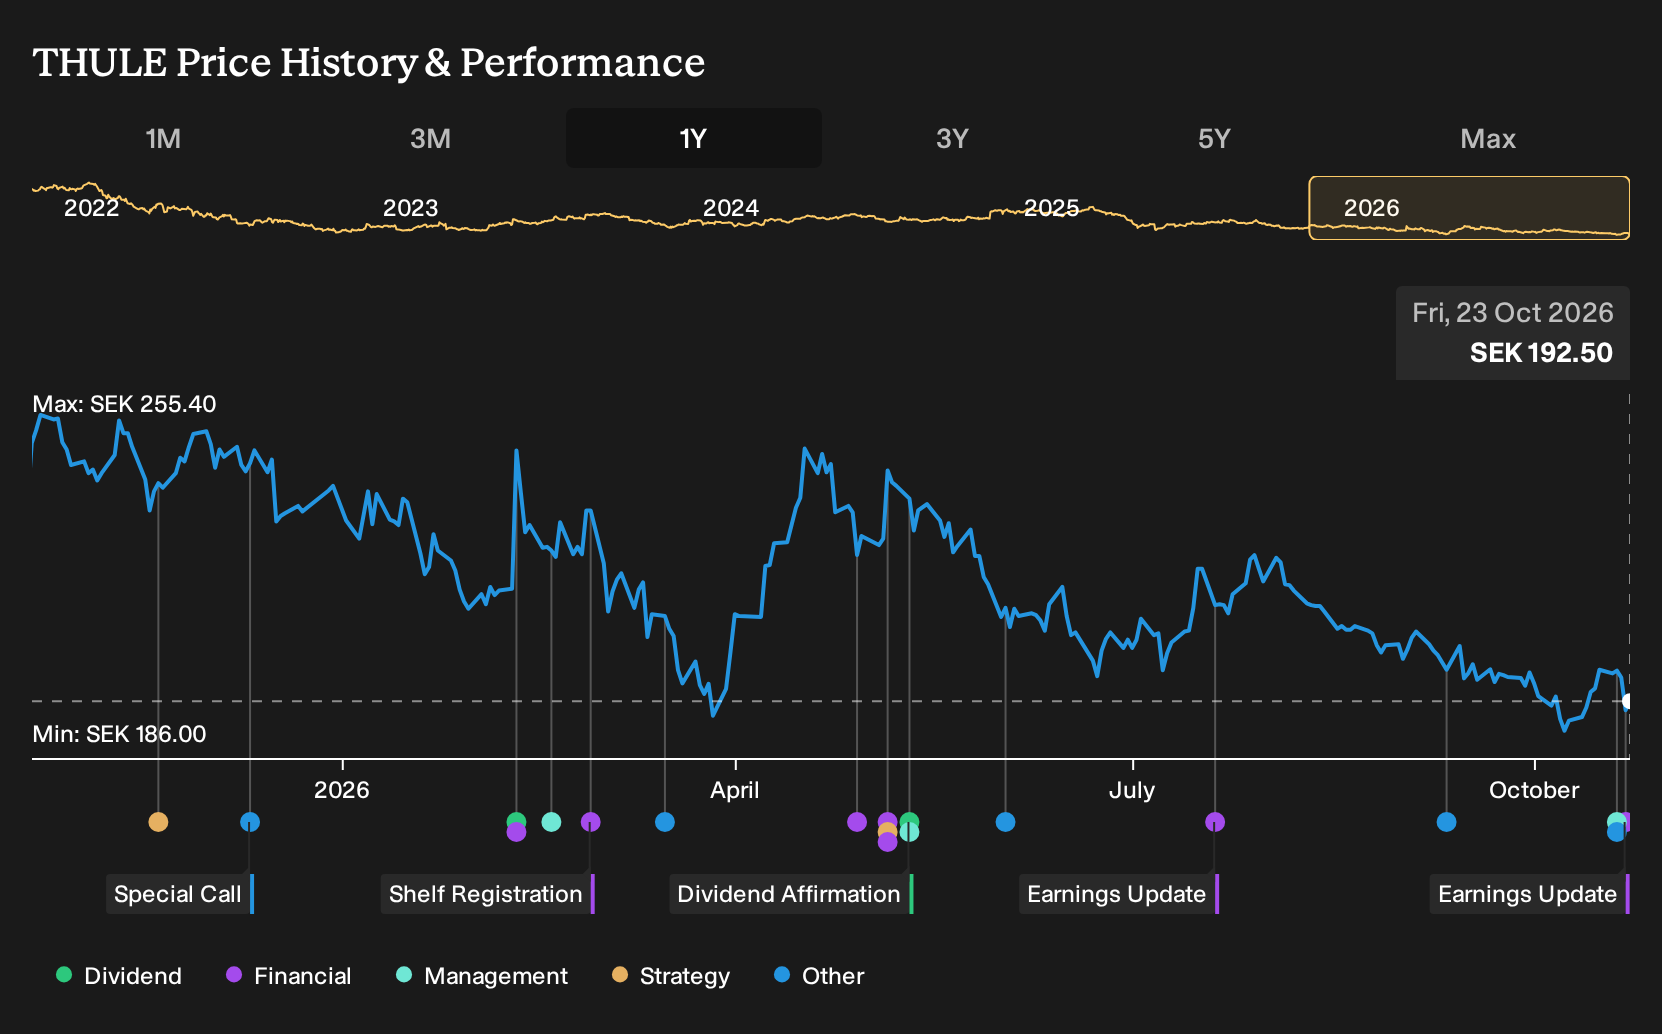
Task: Click the green Dividend dot above Dividend Affirmation
Action: point(909,821)
